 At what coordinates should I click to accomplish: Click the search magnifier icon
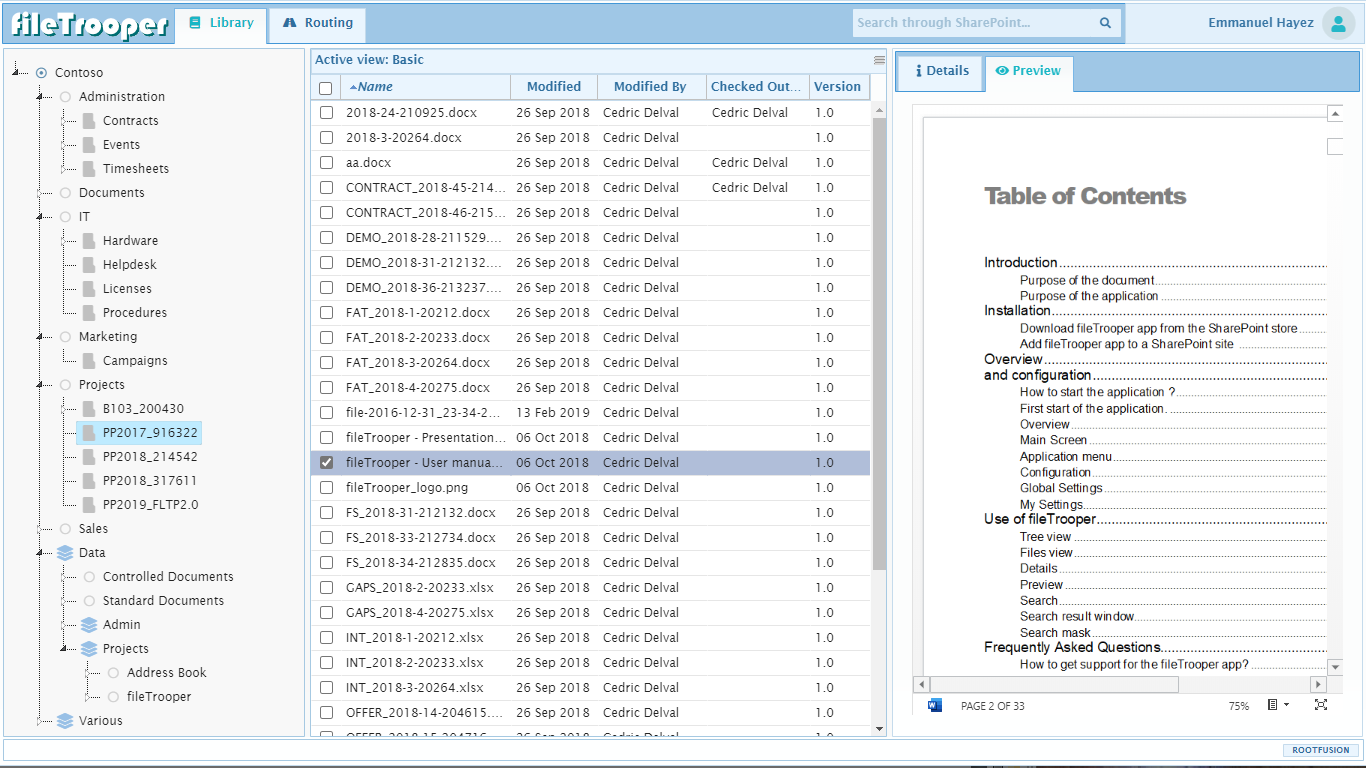(1105, 23)
